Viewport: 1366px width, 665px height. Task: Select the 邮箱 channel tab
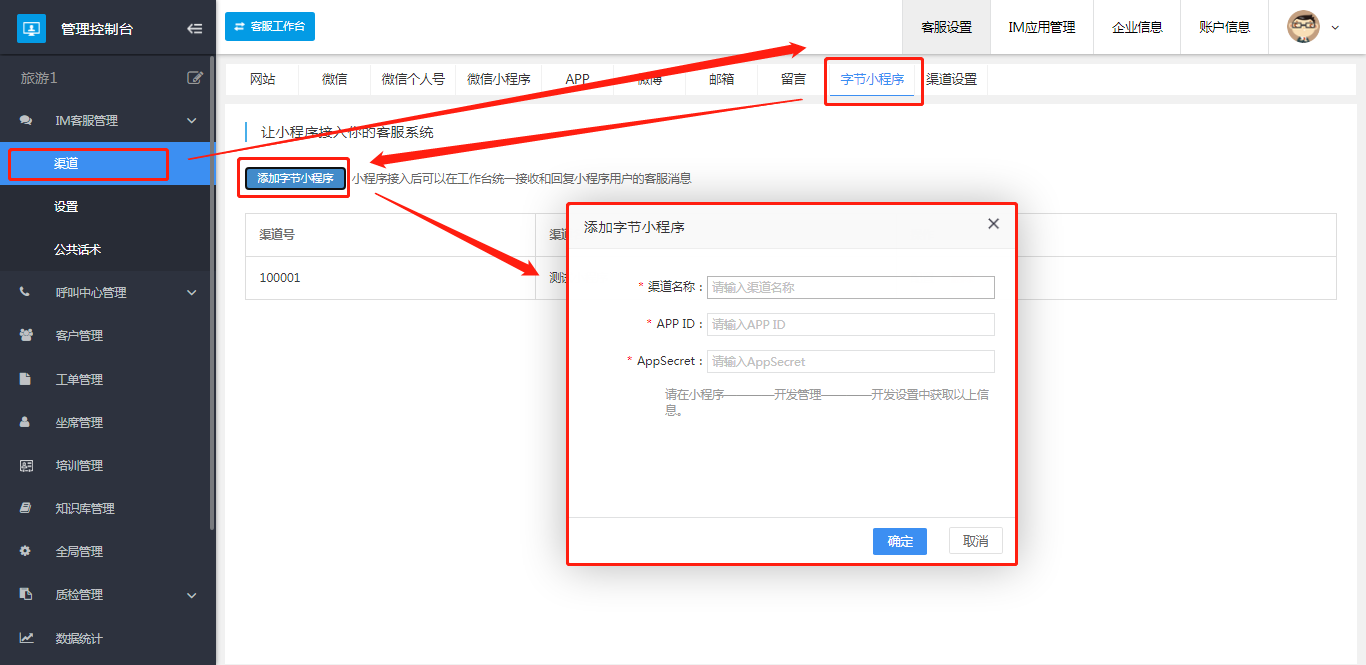tap(721, 79)
